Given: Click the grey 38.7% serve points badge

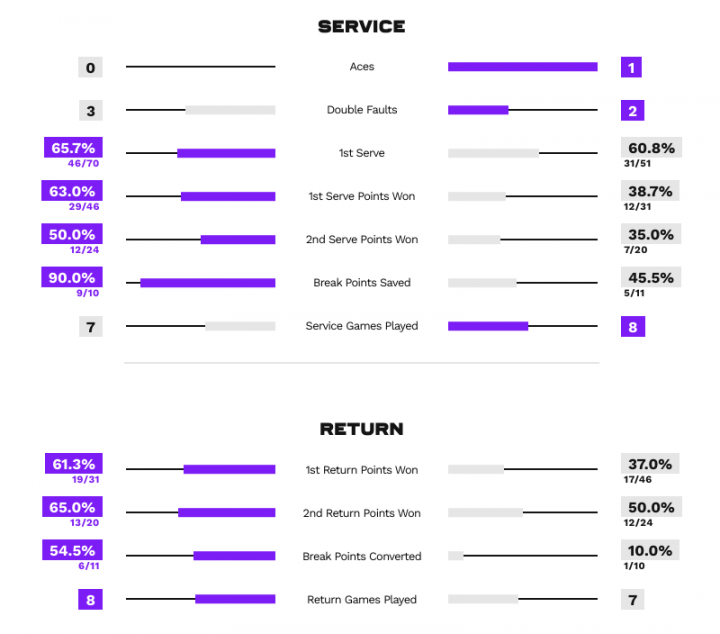Looking at the screenshot, I should tap(650, 191).
